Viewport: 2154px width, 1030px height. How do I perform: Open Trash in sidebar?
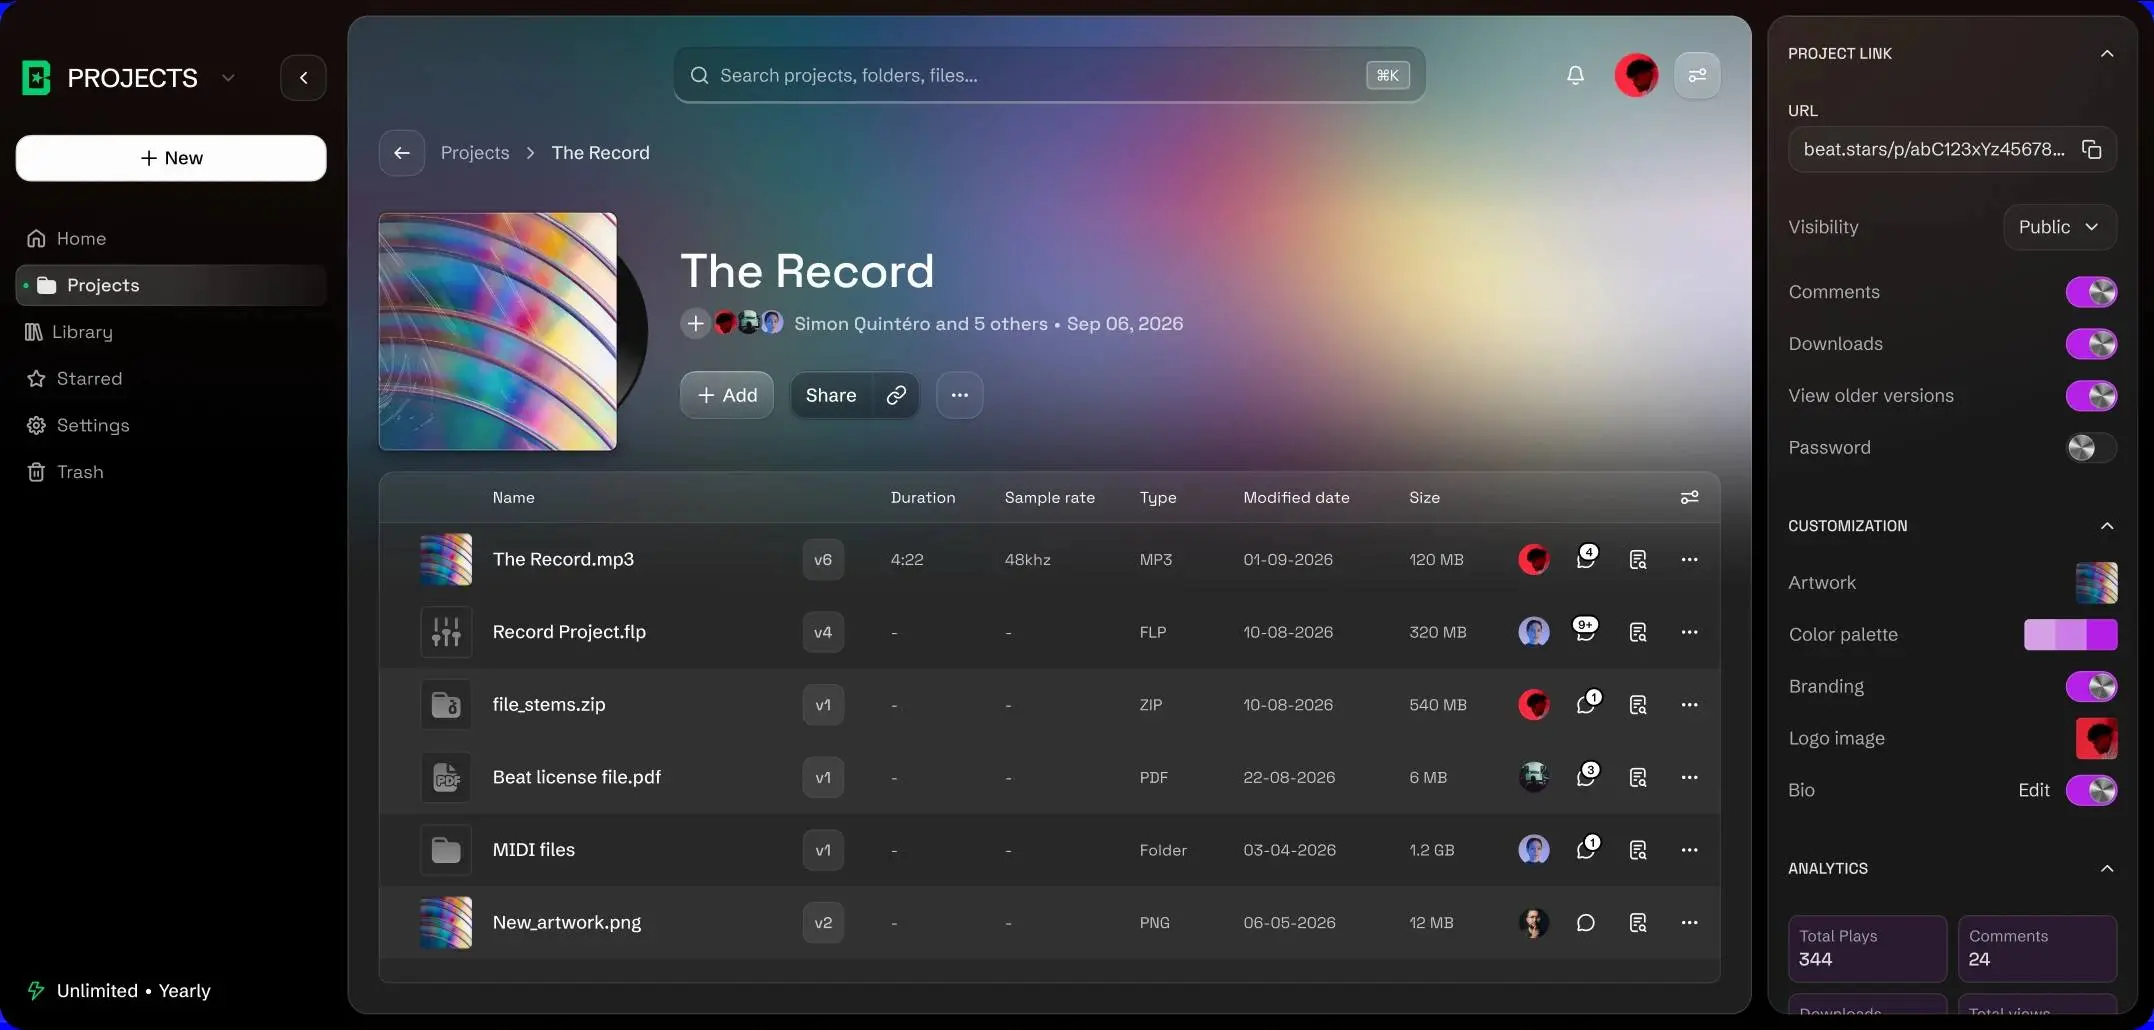tap(65, 472)
